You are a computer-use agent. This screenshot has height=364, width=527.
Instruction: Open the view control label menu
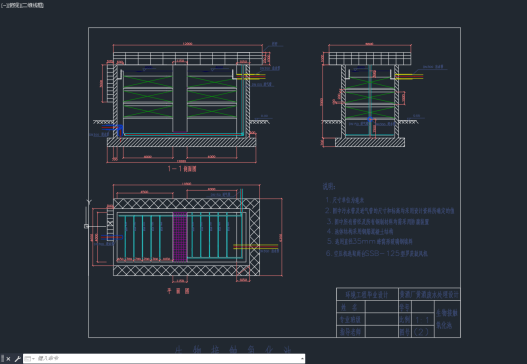point(13,5)
